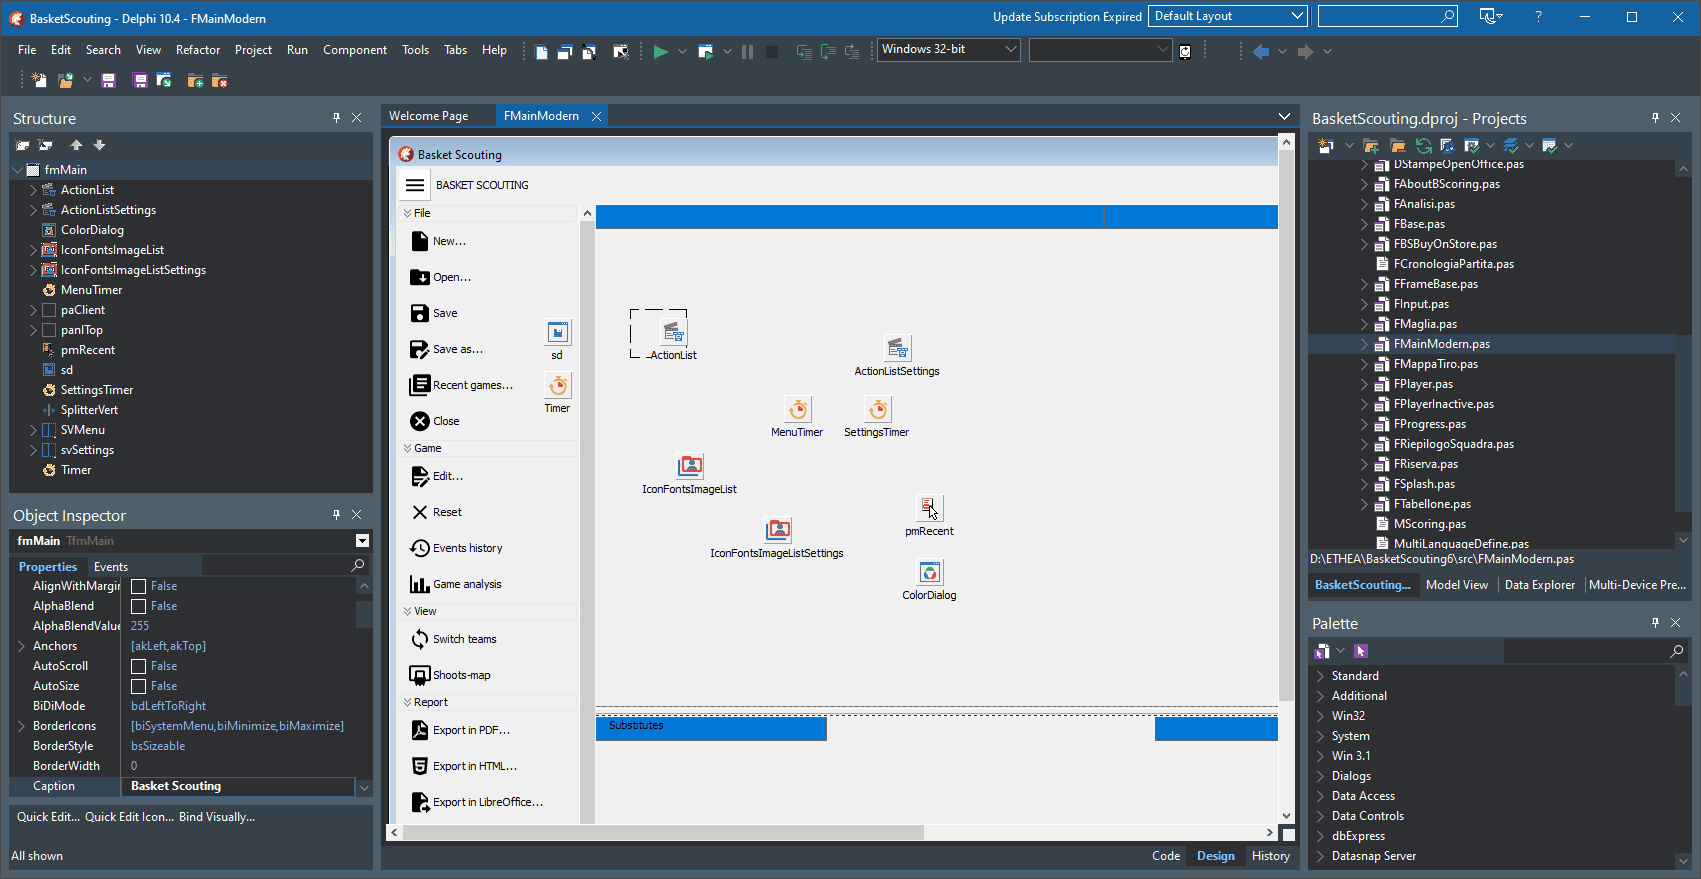The height and width of the screenshot is (879, 1701).
Task: Click Add File to Project icon
Action: pyautogui.click(x=195, y=80)
